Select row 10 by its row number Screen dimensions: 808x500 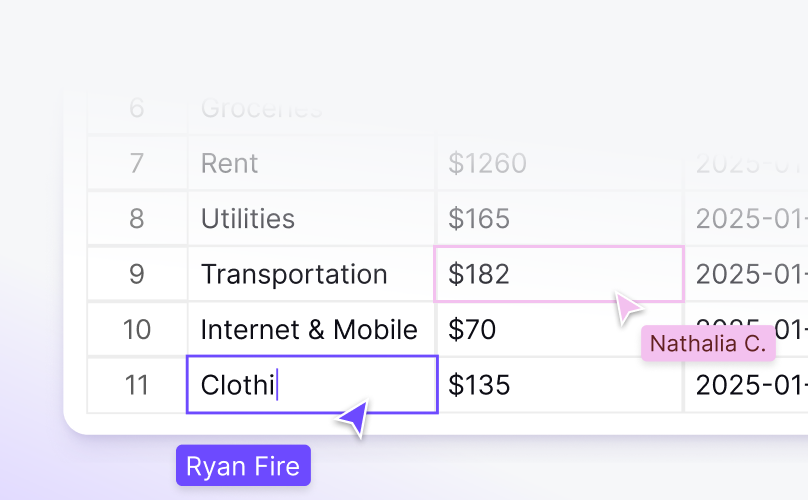click(137, 330)
